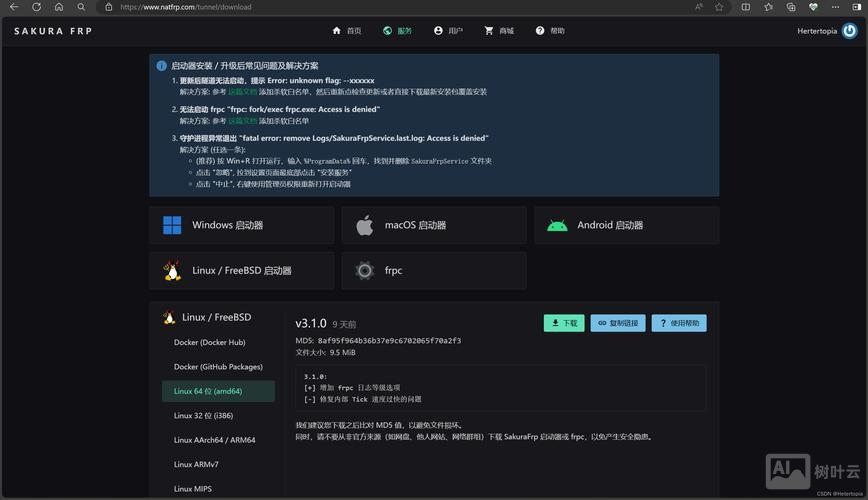Open the browser sidebar icon at far right
Screen dimensions: 868x500
[857, 7]
